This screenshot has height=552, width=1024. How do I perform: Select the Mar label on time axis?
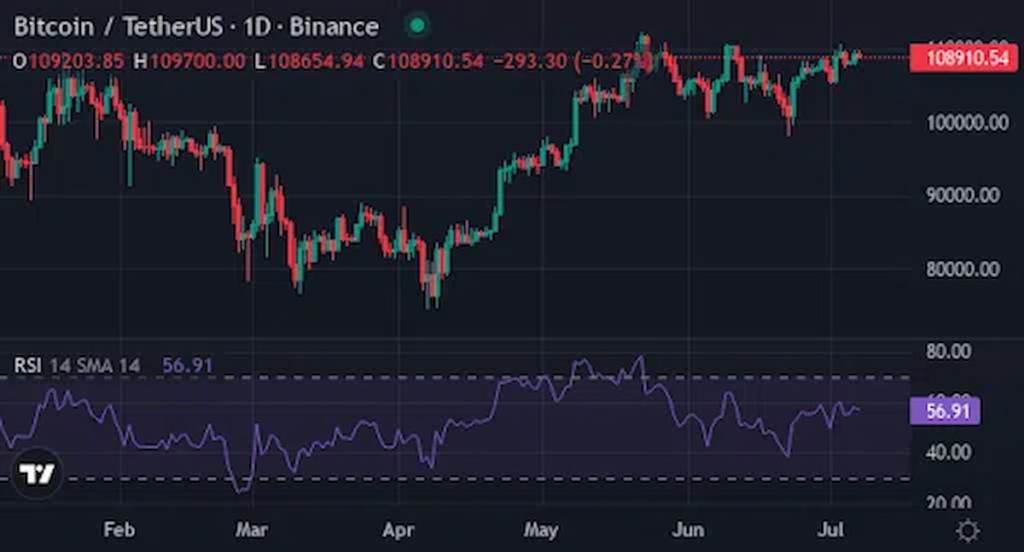click(252, 529)
